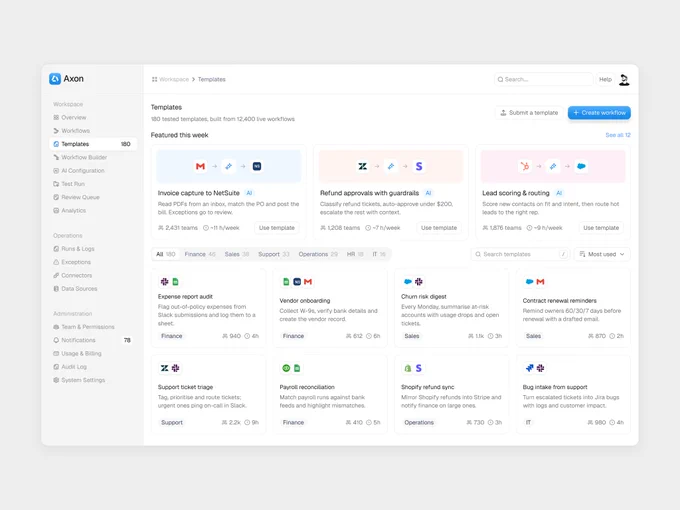680x510 pixels.
Task: Select the Support filter tab
Action: [274, 254]
